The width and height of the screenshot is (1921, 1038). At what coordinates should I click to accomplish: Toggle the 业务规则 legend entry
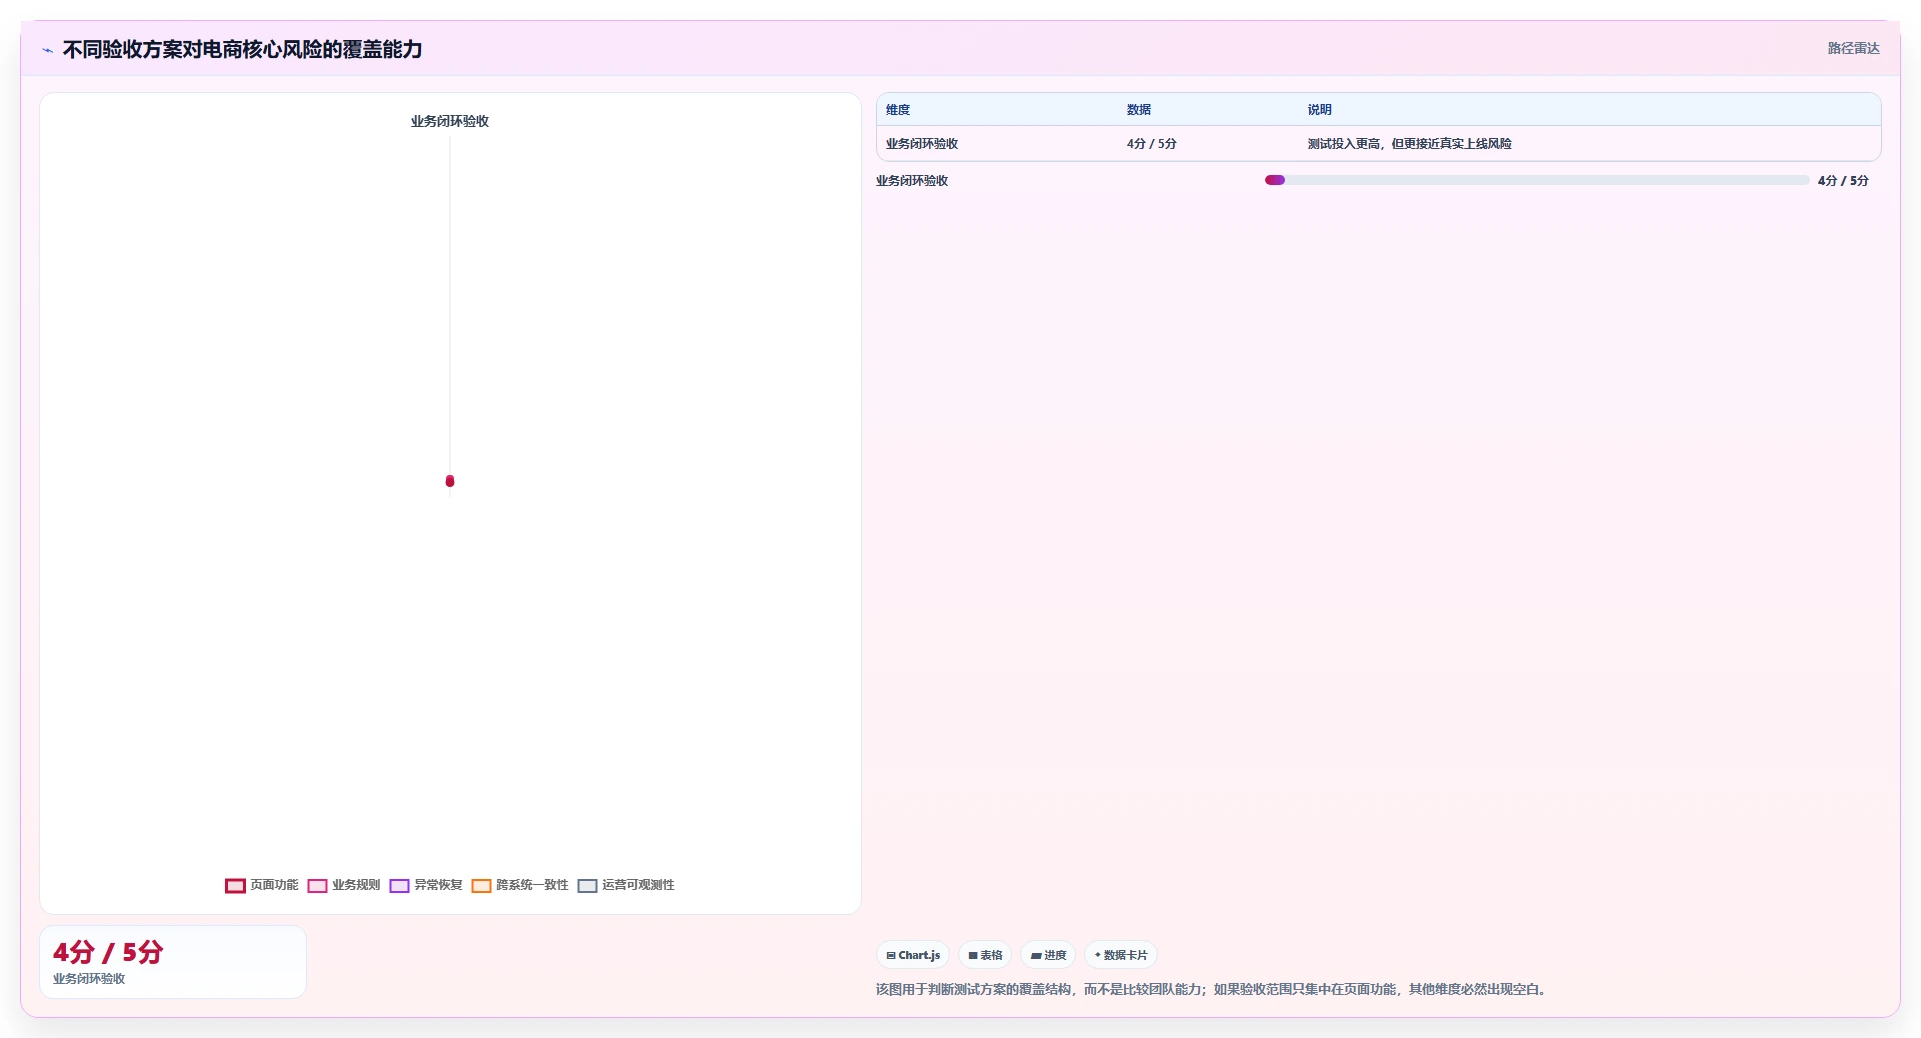pyautogui.click(x=344, y=885)
